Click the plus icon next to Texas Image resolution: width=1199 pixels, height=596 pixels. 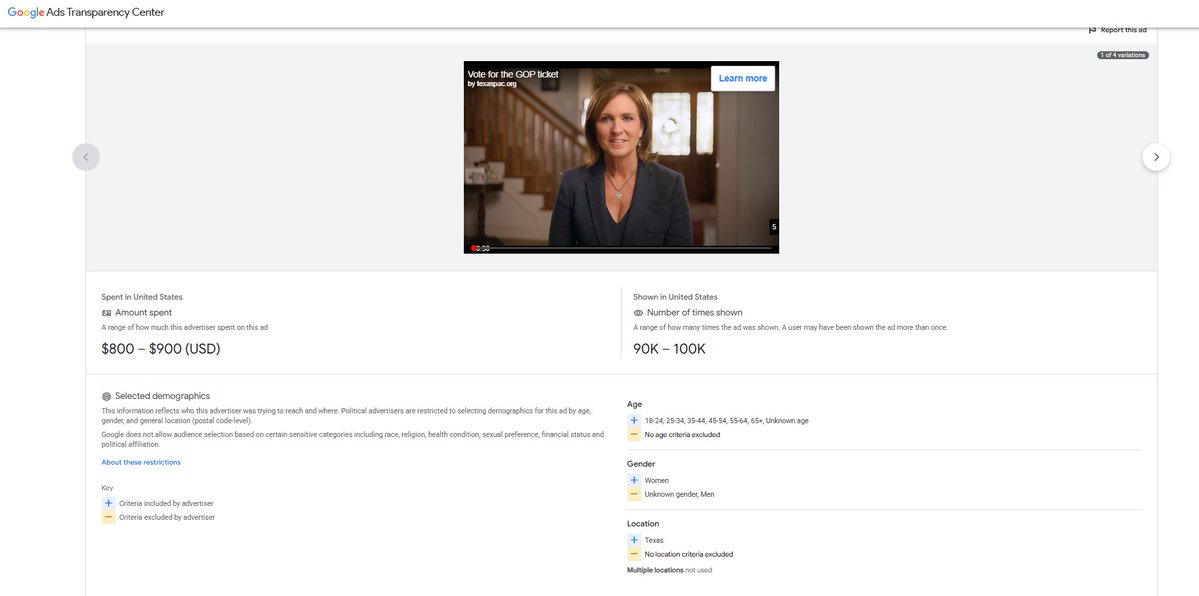tap(634, 540)
